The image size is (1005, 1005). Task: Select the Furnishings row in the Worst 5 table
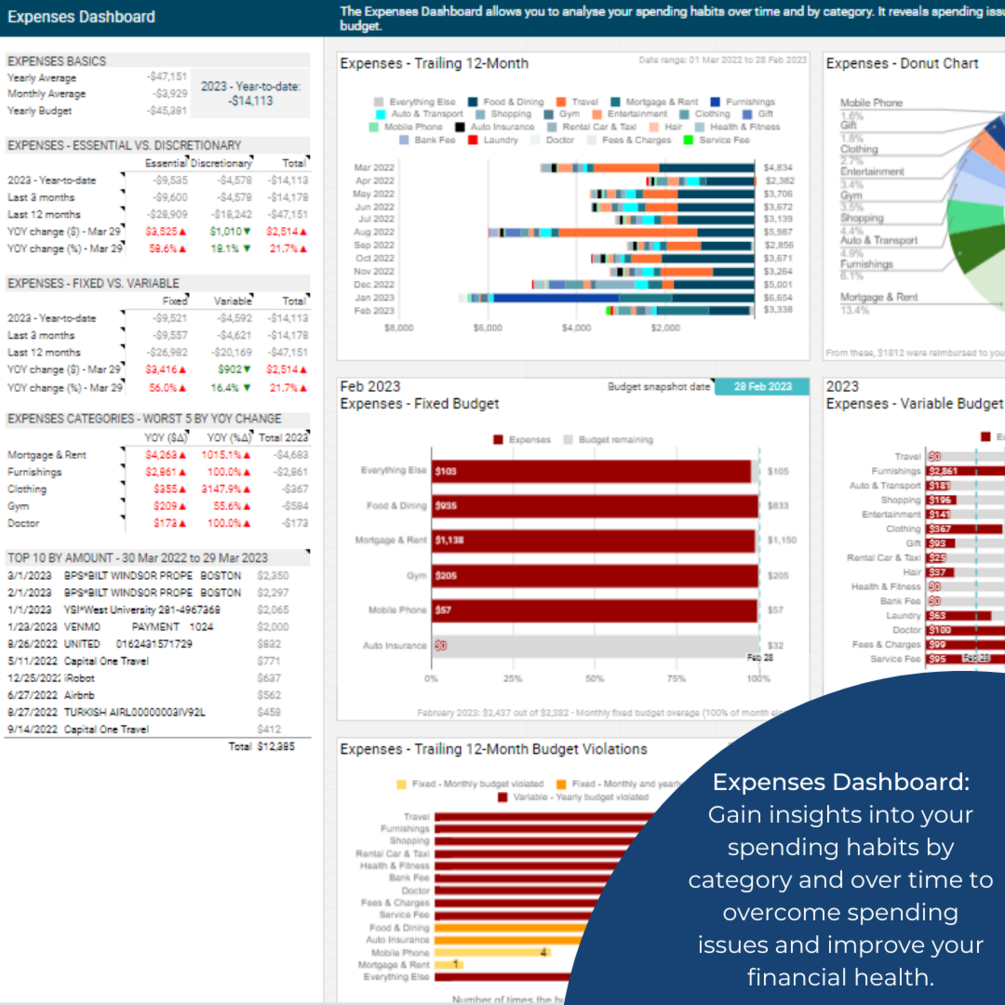(x=158, y=472)
